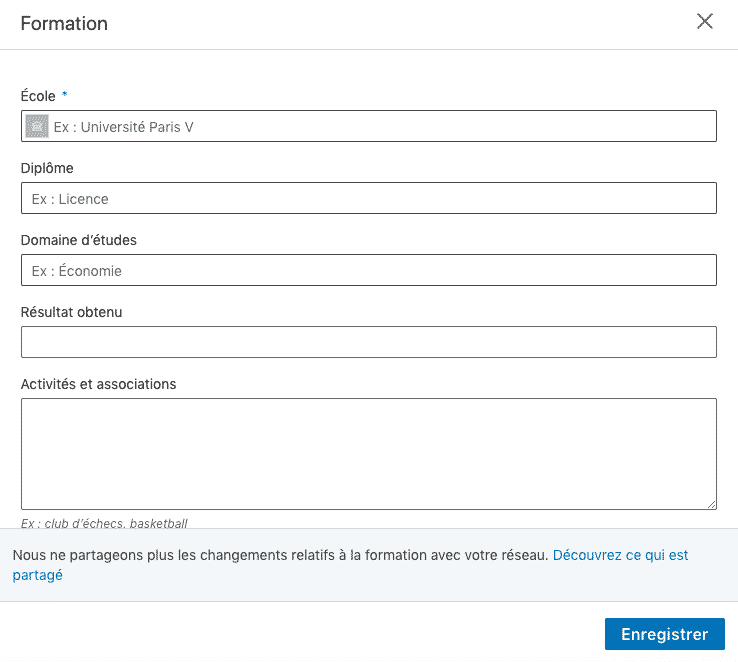Screen dimensions: 738x662
Task: Click the École school name field
Action: pos(380,127)
